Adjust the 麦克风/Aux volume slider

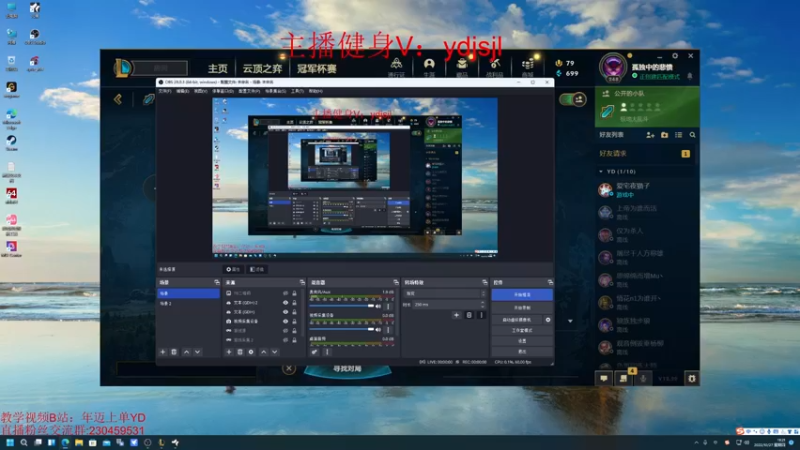pos(342,306)
